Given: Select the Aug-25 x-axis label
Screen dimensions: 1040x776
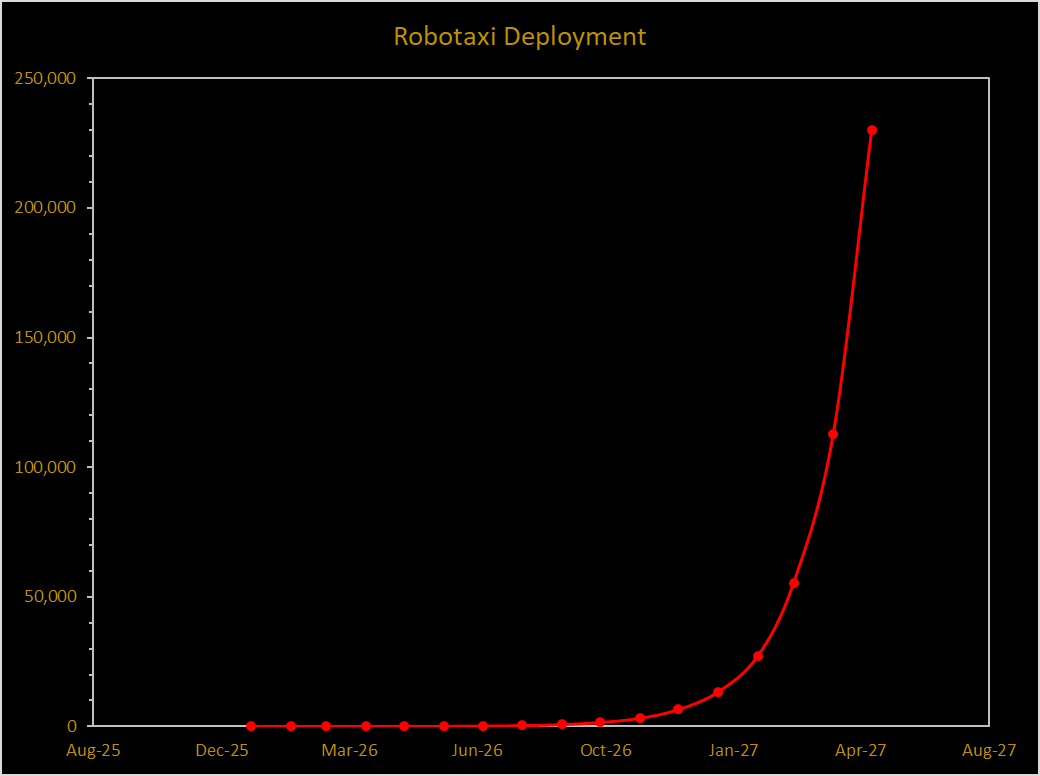Looking at the screenshot, I should click(94, 751).
